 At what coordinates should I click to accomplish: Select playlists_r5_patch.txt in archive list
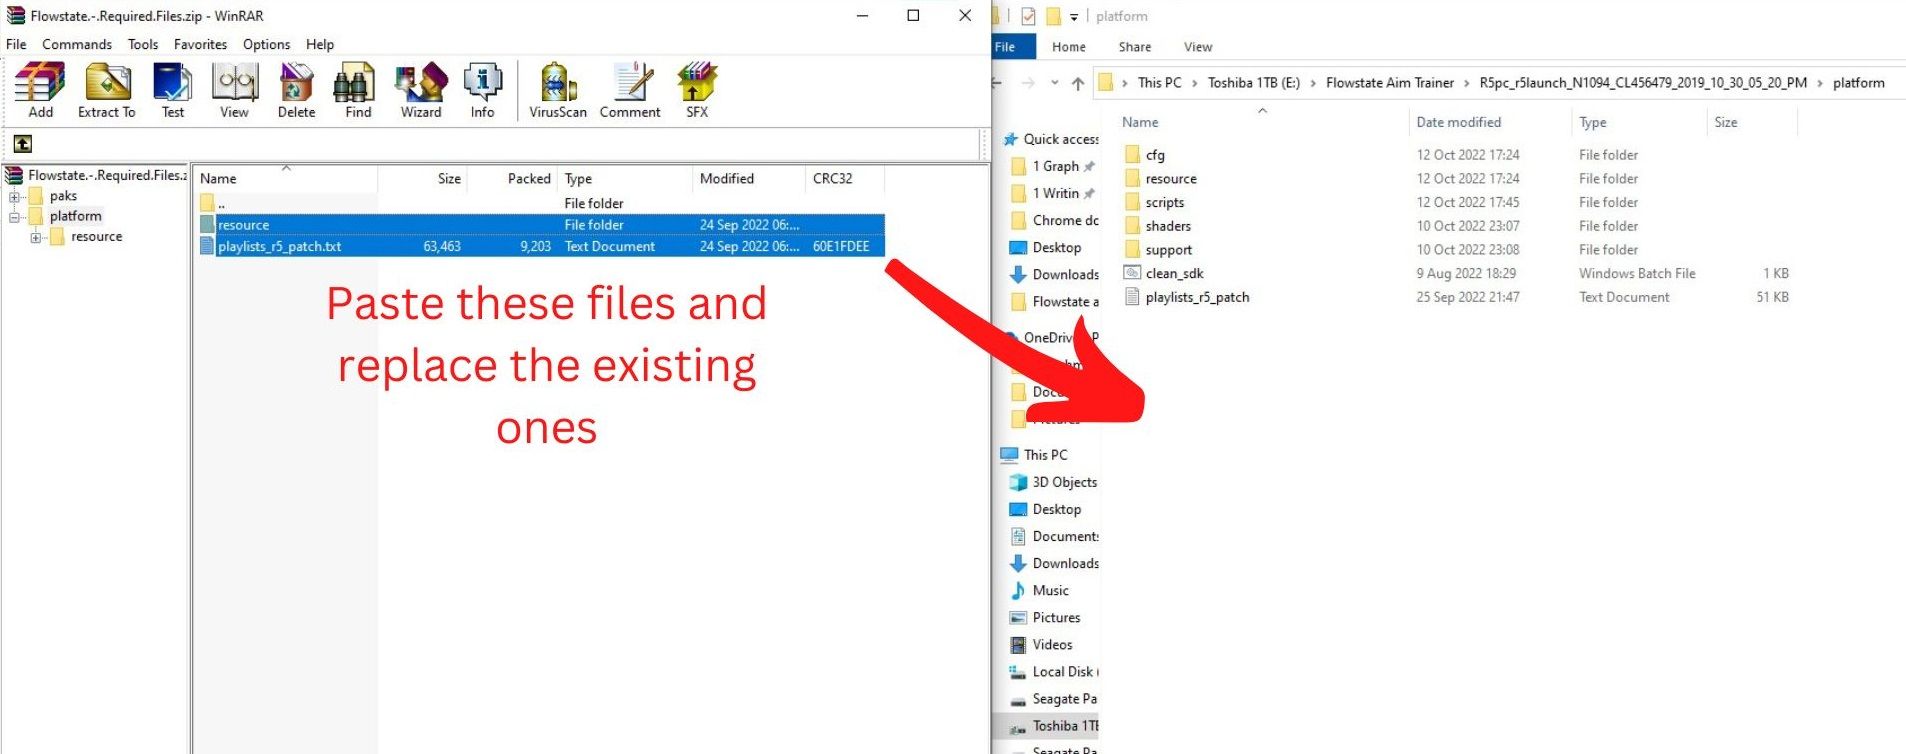(x=540, y=246)
